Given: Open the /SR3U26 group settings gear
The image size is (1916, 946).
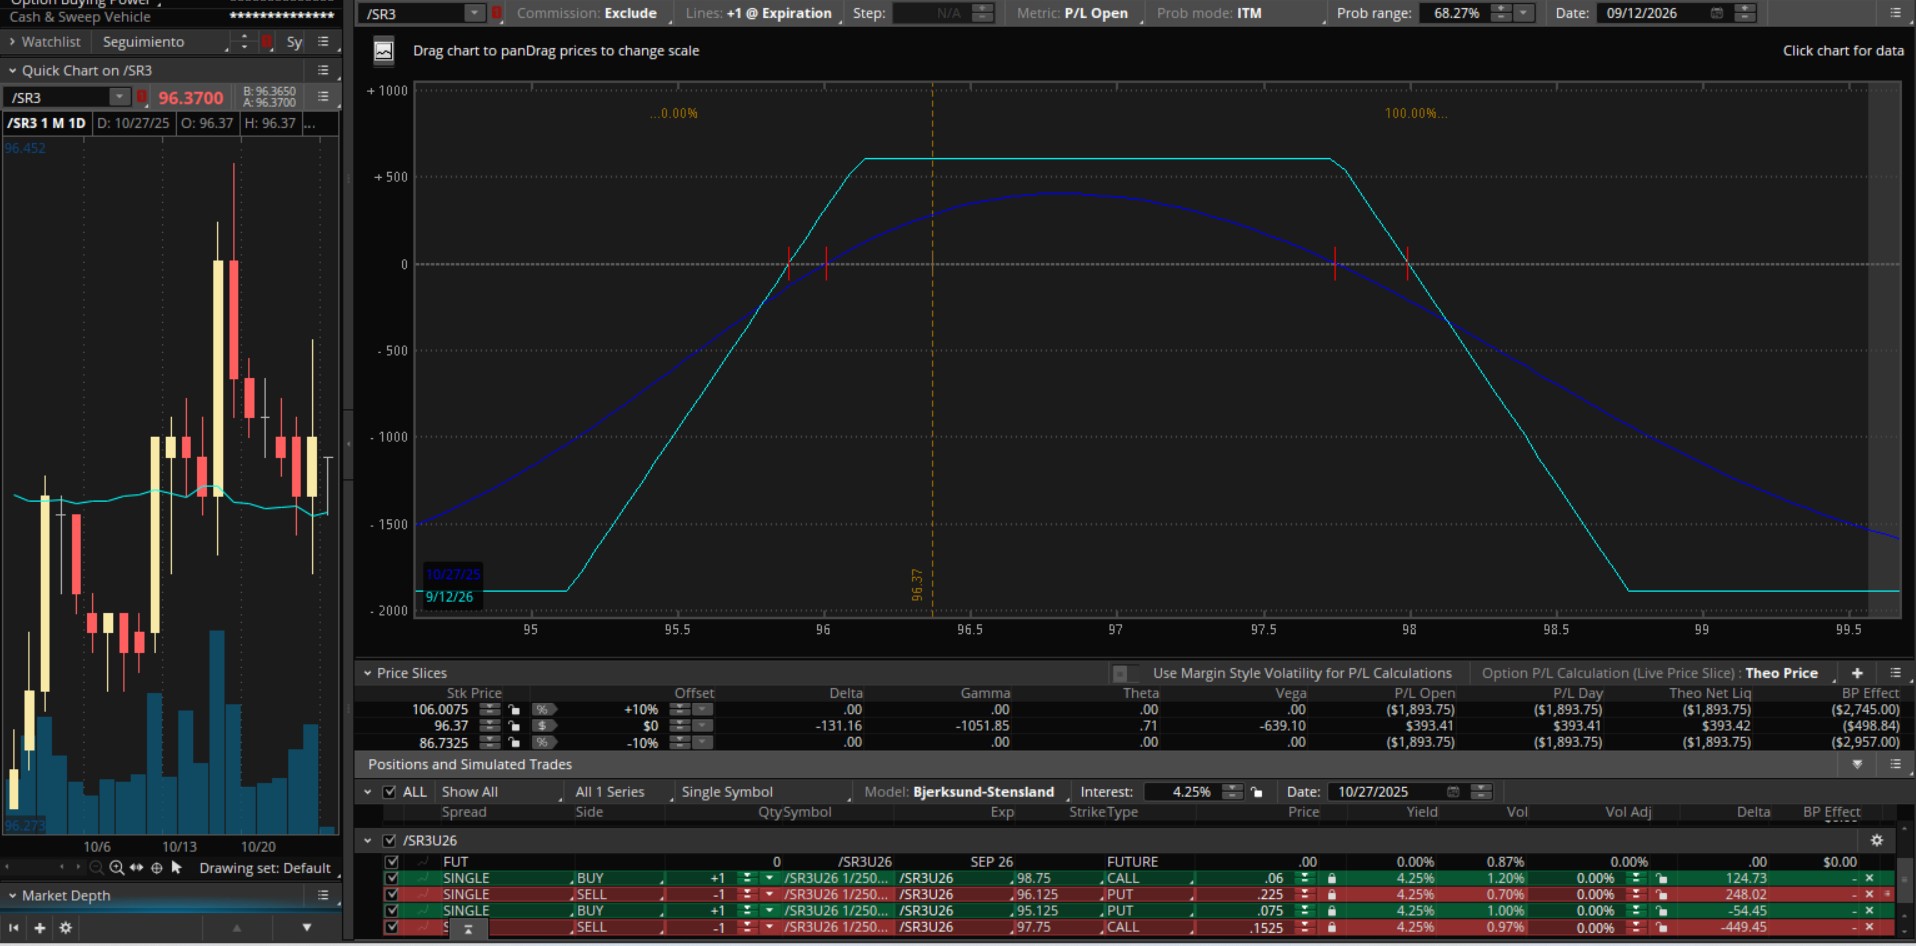Looking at the screenshot, I should (1876, 841).
